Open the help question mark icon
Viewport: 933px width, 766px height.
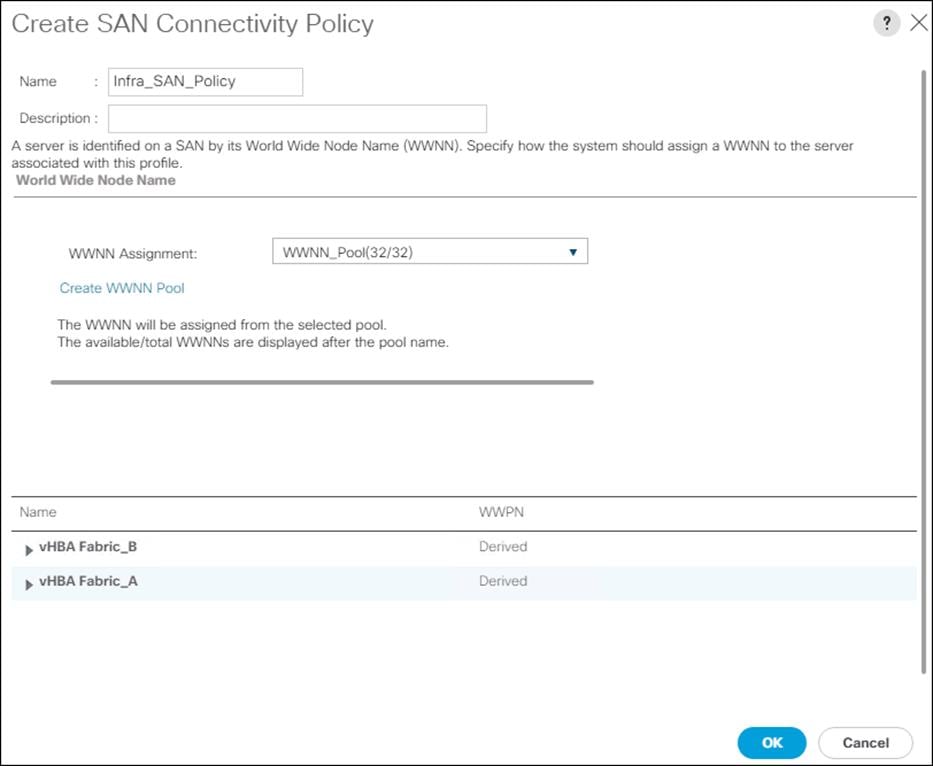[x=887, y=23]
